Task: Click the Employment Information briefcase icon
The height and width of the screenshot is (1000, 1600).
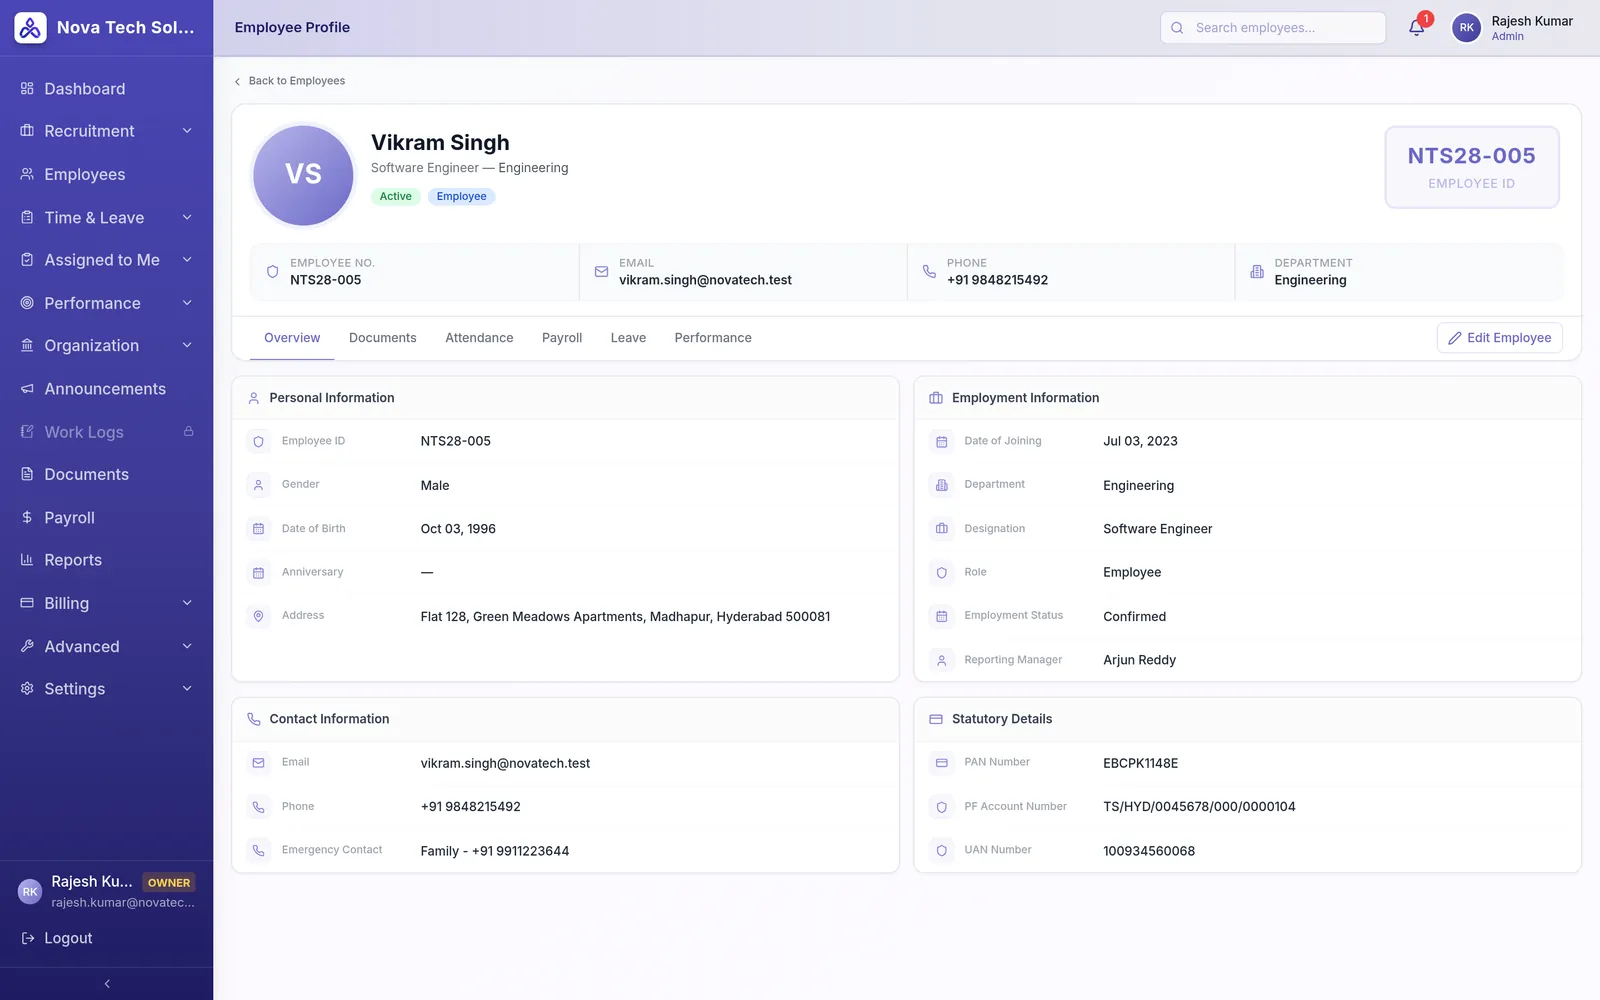Action: pos(936,398)
